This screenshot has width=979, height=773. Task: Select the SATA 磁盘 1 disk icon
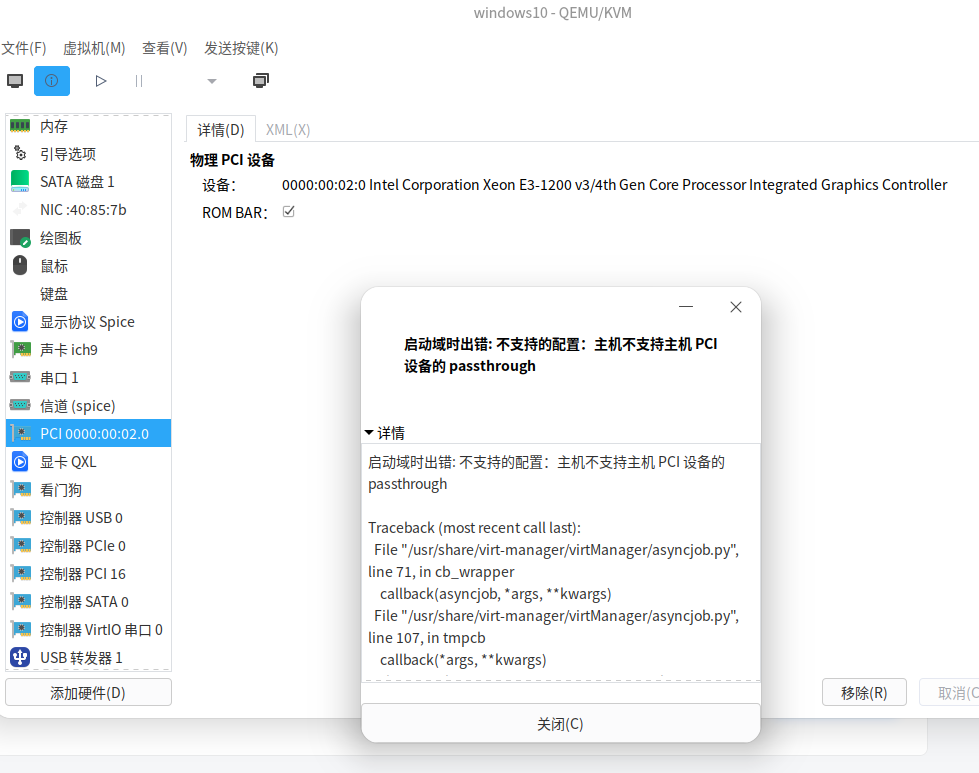pyautogui.click(x=20, y=182)
